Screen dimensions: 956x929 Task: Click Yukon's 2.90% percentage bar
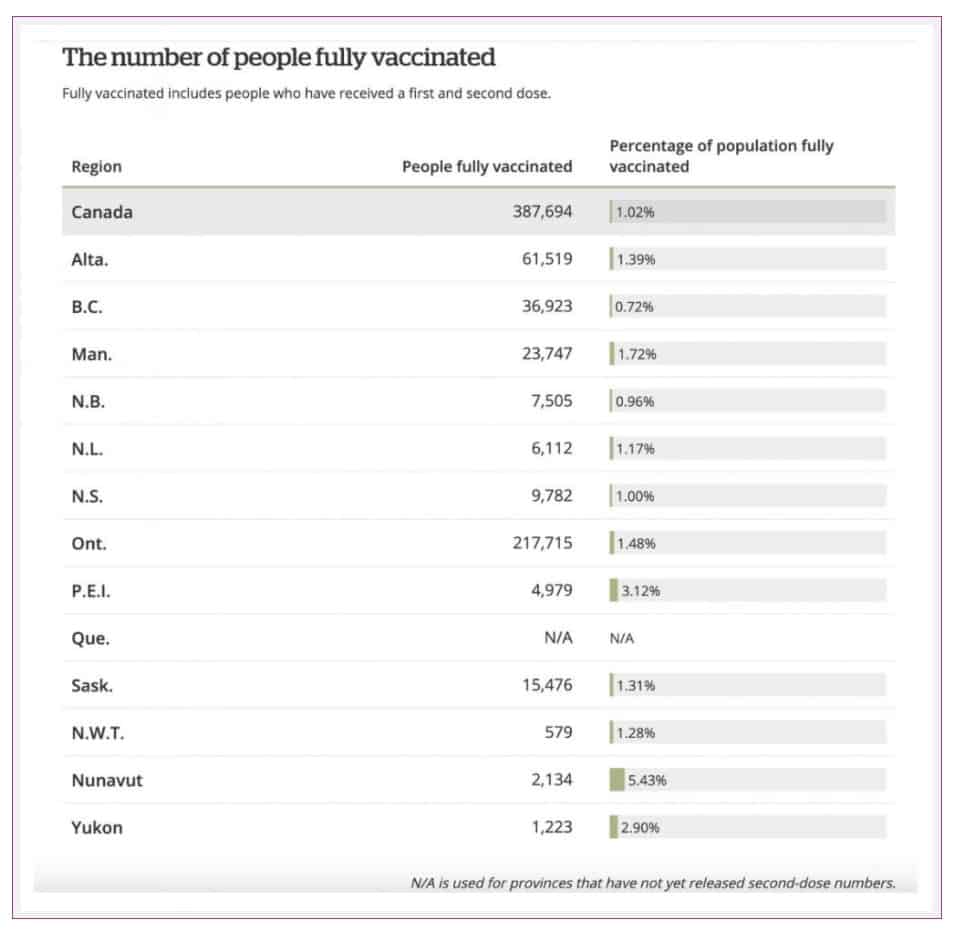pos(747,827)
